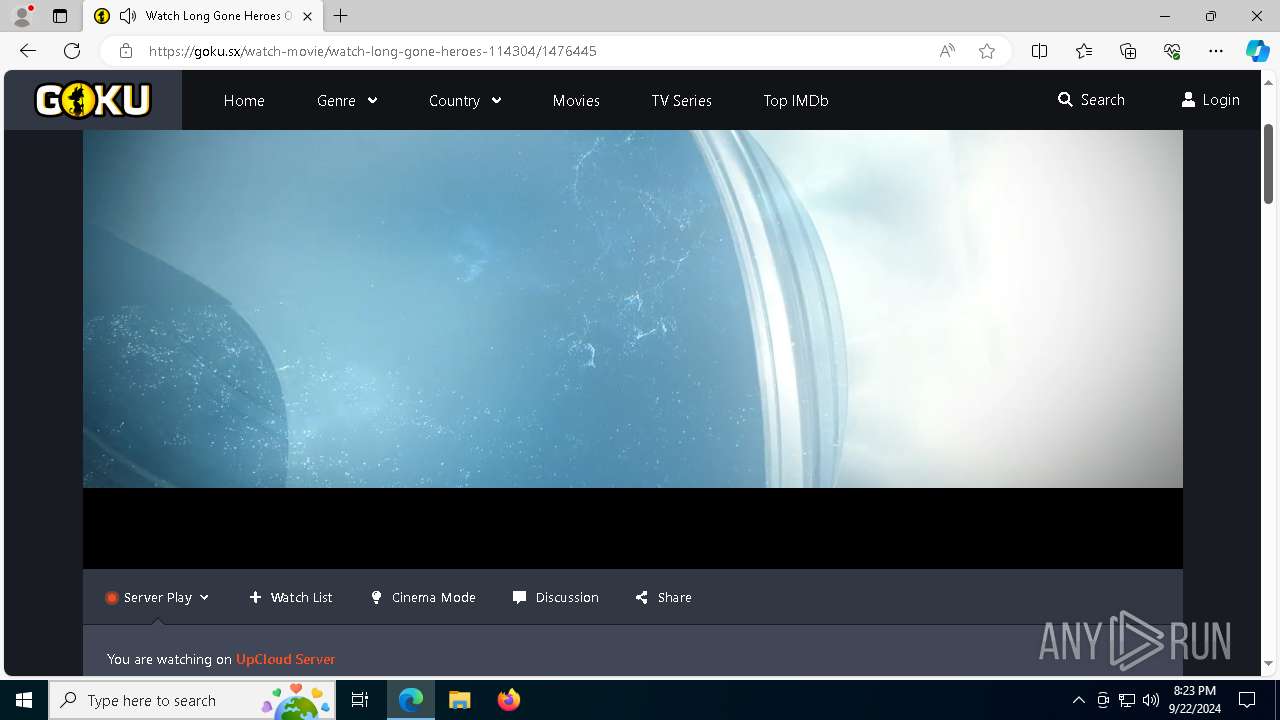Image resolution: width=1280 pixels, height=720 pixels.
Task: Add this page to favorites
Action: [987, 51]
